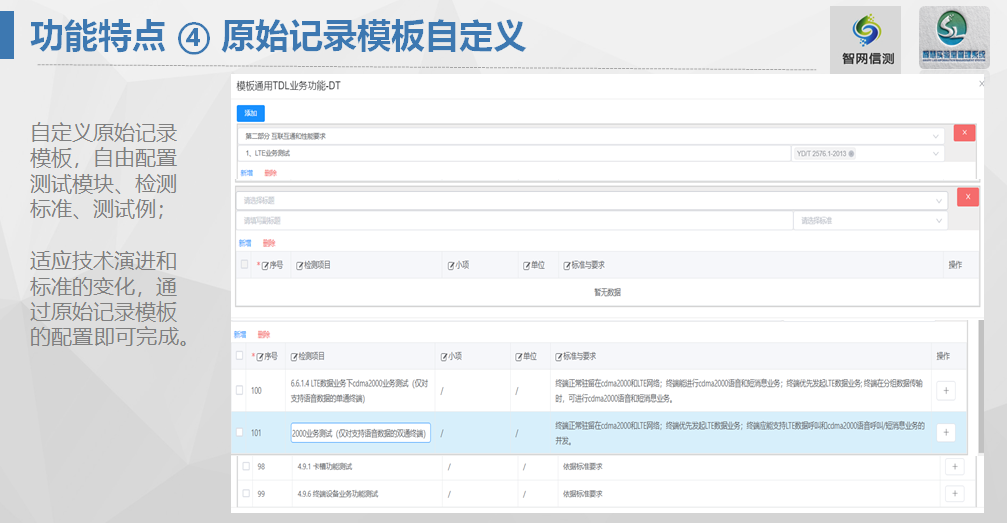1007x523 pixels.
Task: Click the 标准与要求 text in row 101
Action: (740, 433)
